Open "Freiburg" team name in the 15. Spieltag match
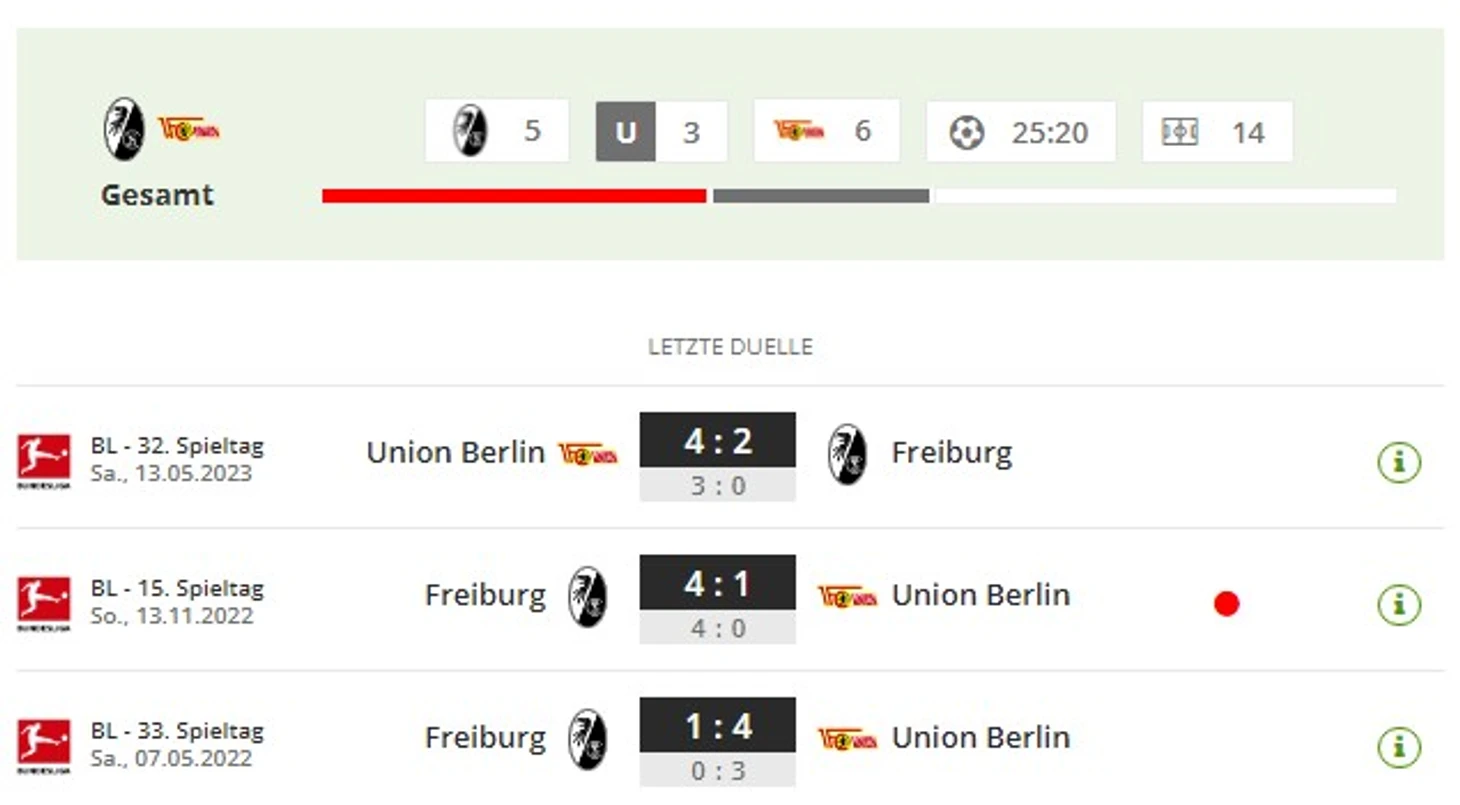Image resolution: width=1460 pixels, height=805 pixels. point(485,596)
